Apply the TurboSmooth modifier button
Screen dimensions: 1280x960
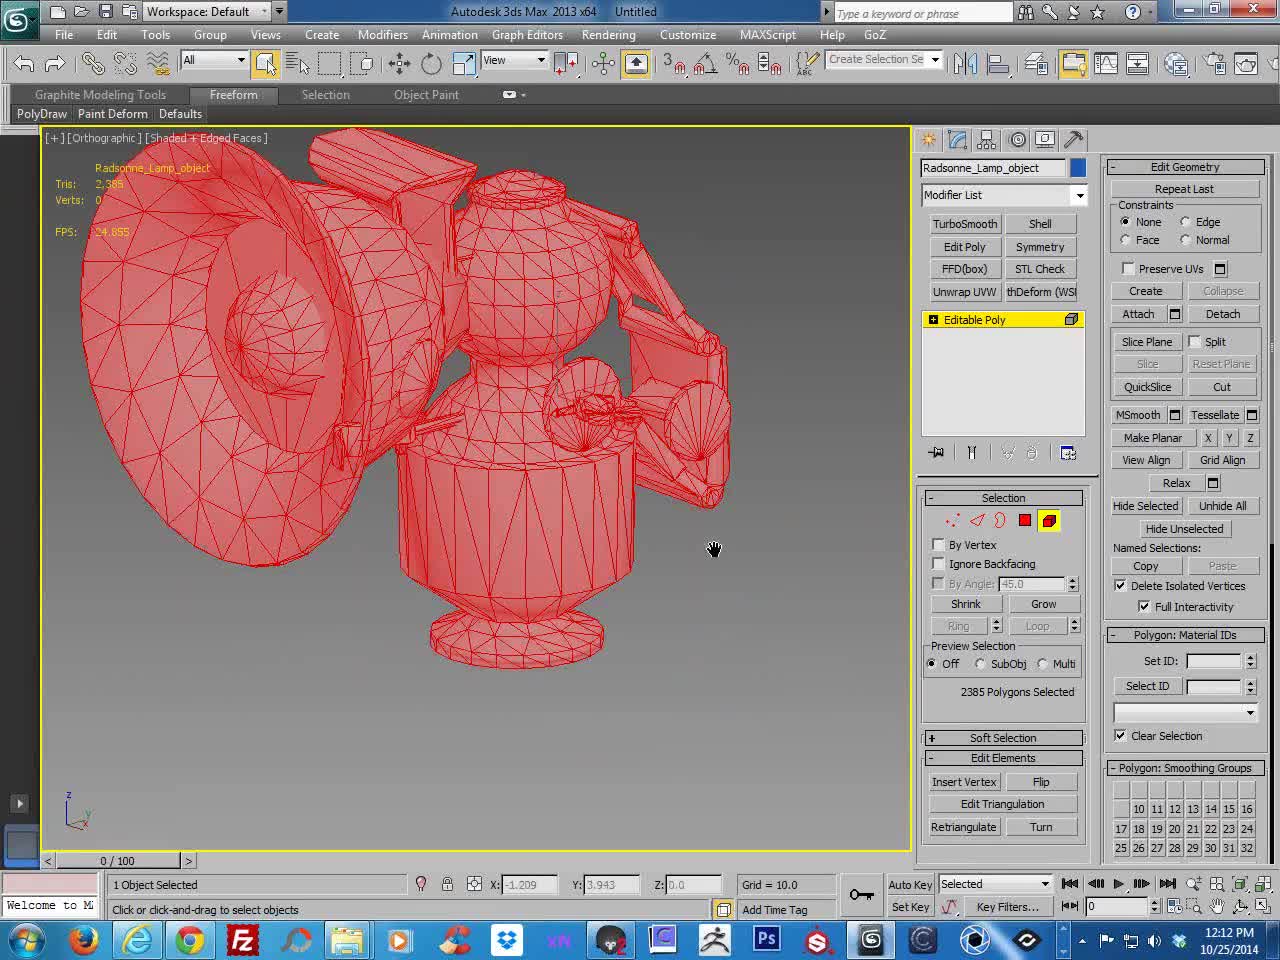click(x=964, y=224)
